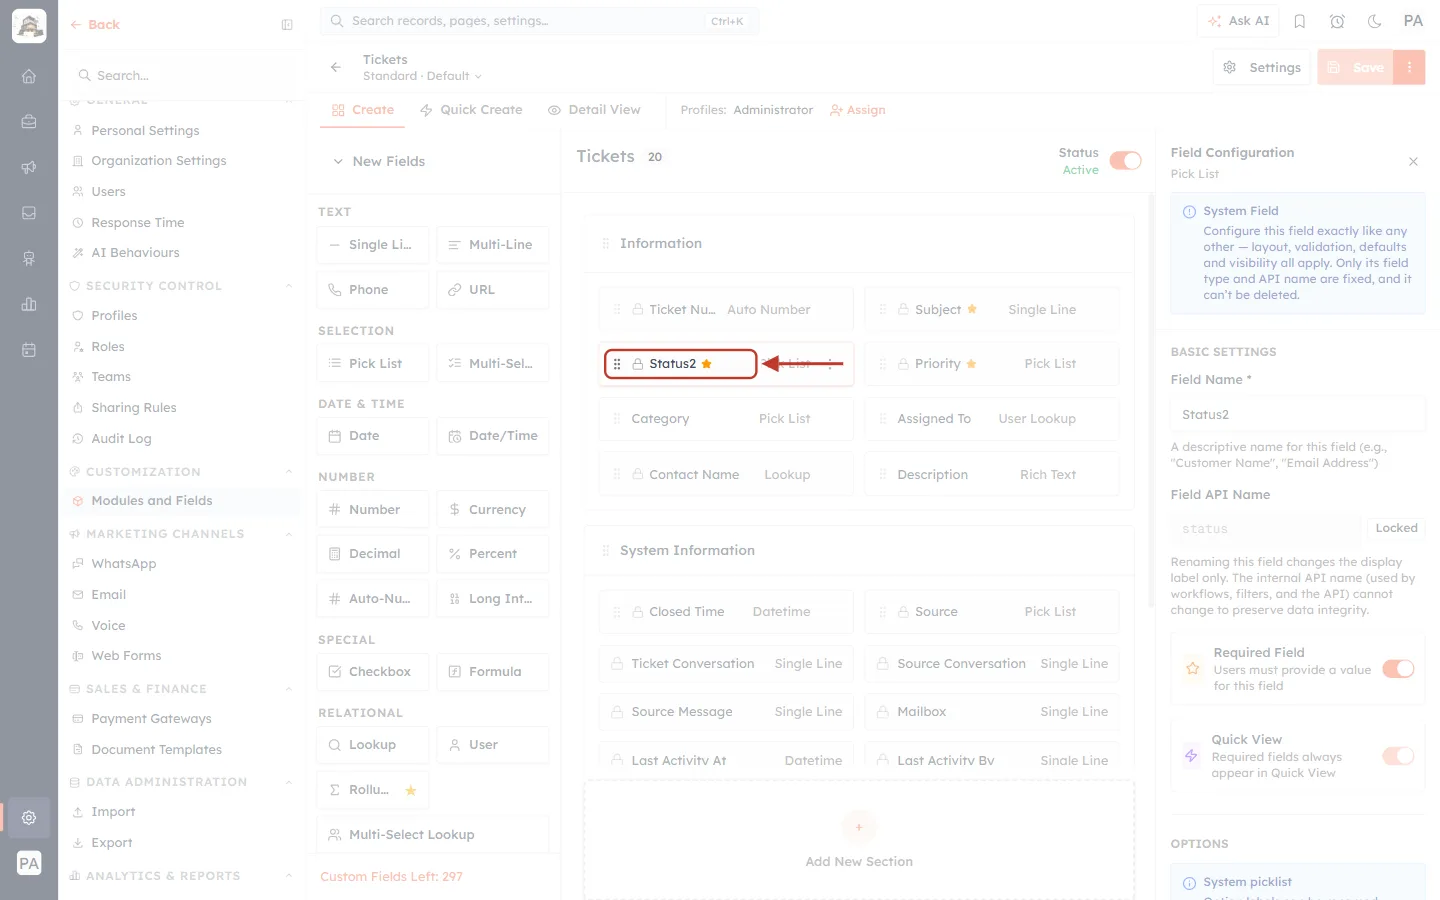Image resolution: width=1440 pixels, height=900 pixels.
Task: Click the System Information section drag handle
Action: coord(605,551)
